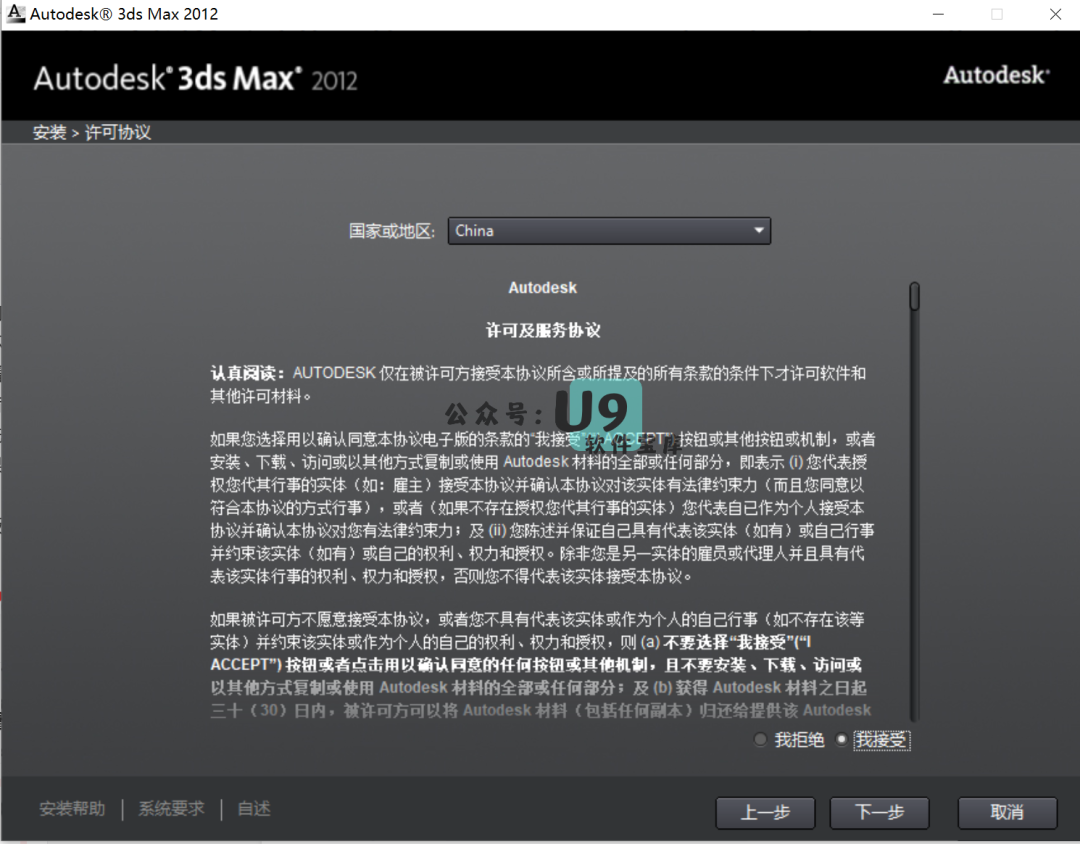Minimize the 3ds Max installer window
The width and height of the screenshot is (1080, 844).
[x=938, y=14]
